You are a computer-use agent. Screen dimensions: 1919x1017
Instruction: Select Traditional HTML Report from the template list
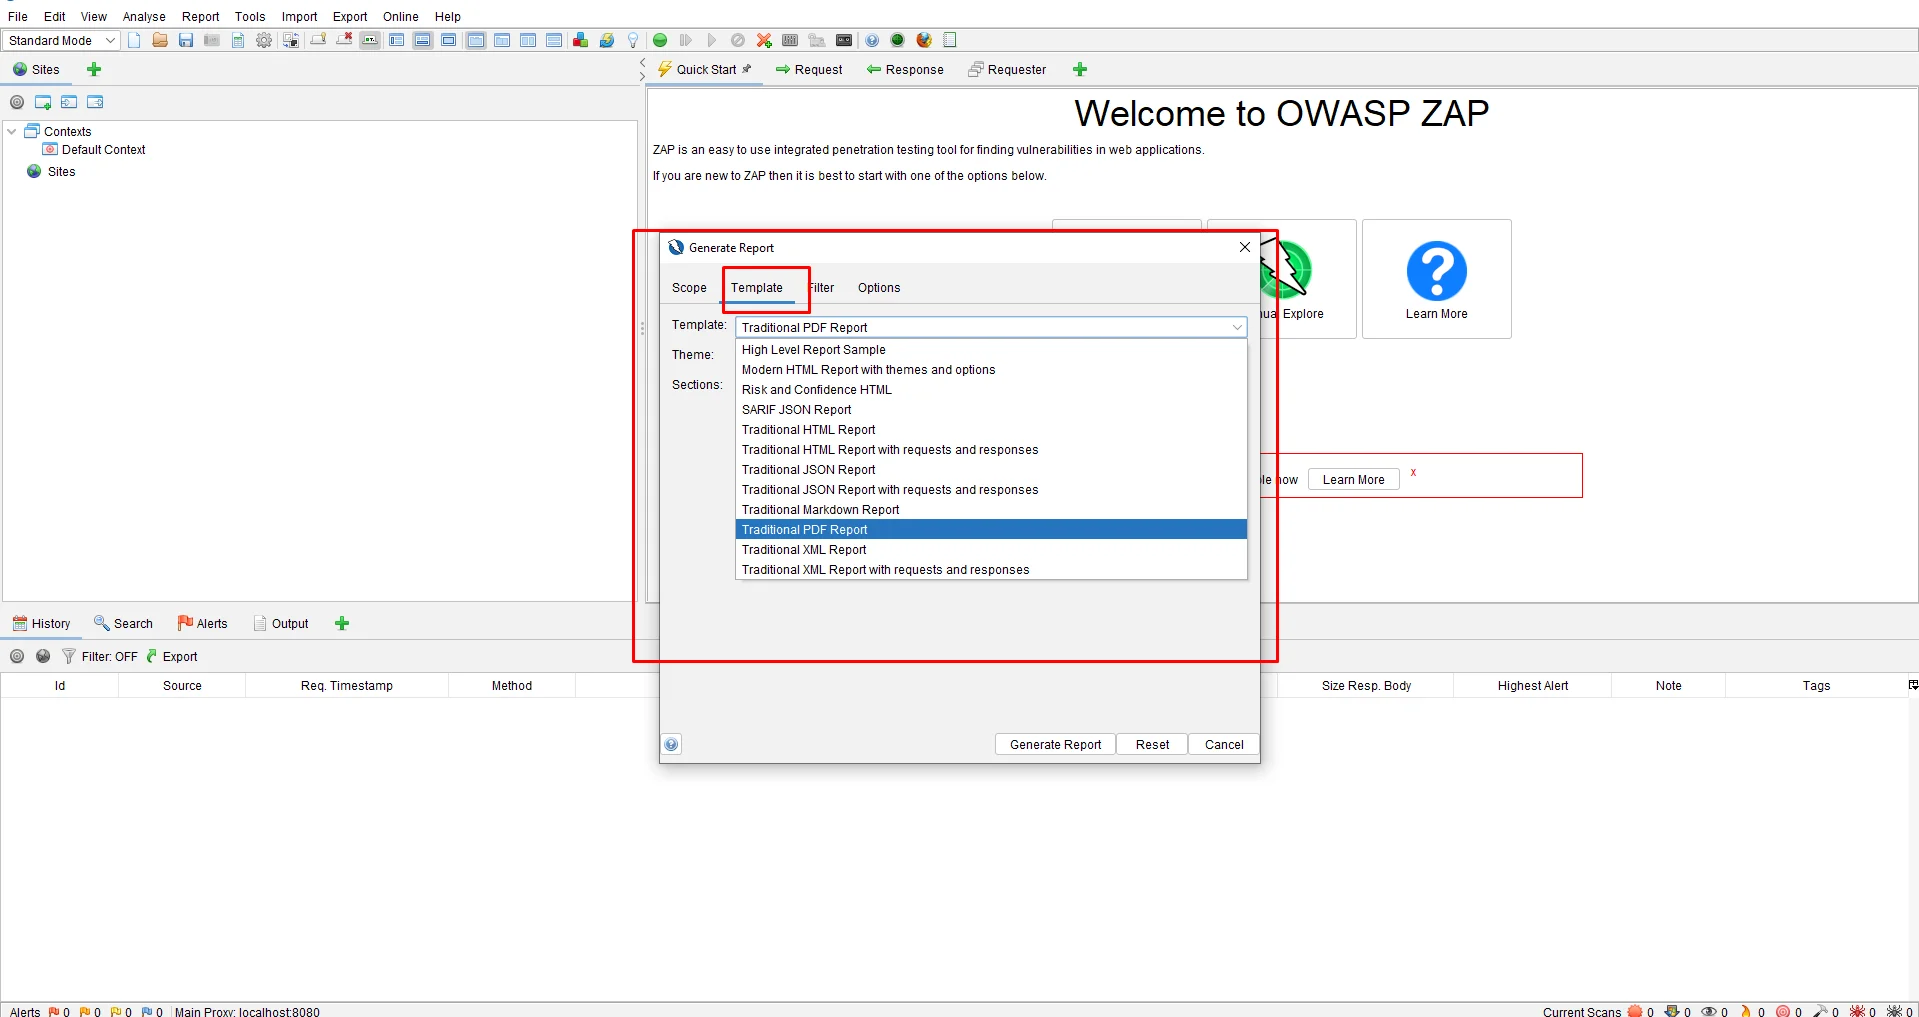808,430
